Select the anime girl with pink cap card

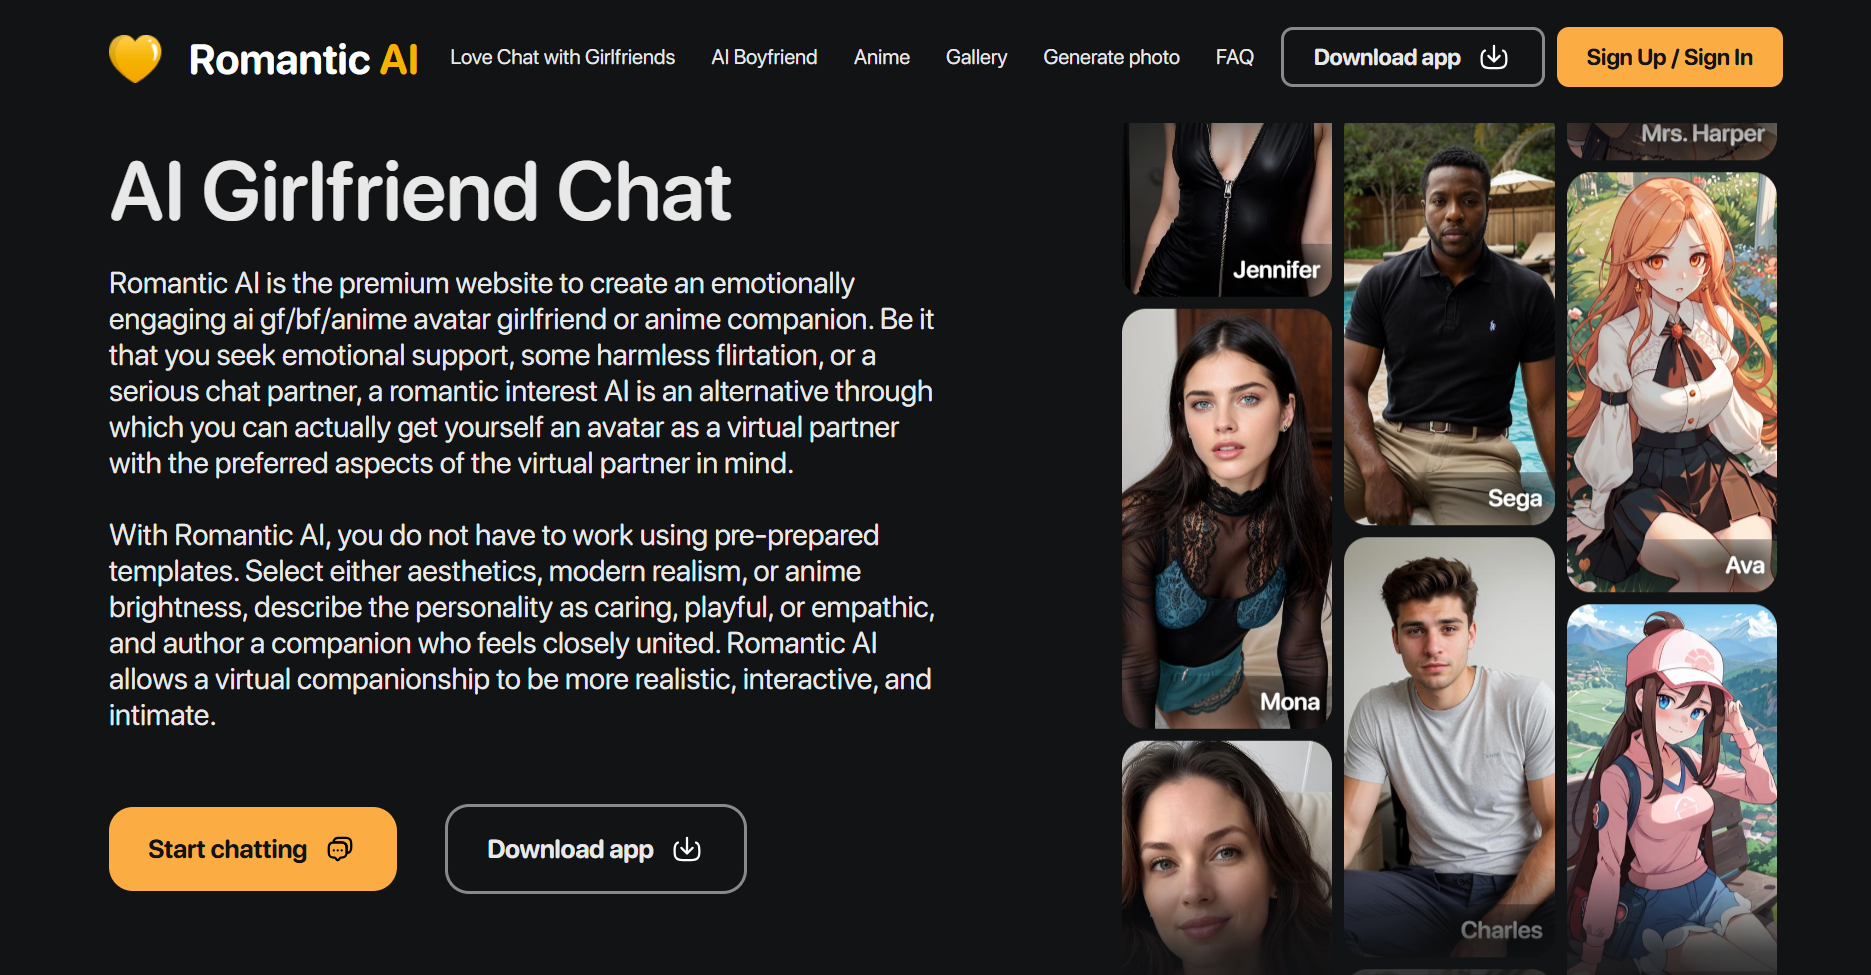coord(1672,789)
